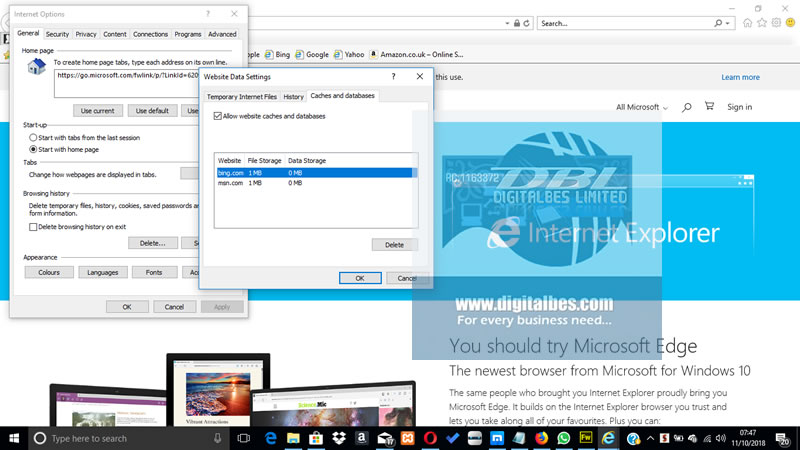This screenshot has height=450, width=800.
Task: Select Start with home page option
Action: pyautogui.click(x=33, y=149)
